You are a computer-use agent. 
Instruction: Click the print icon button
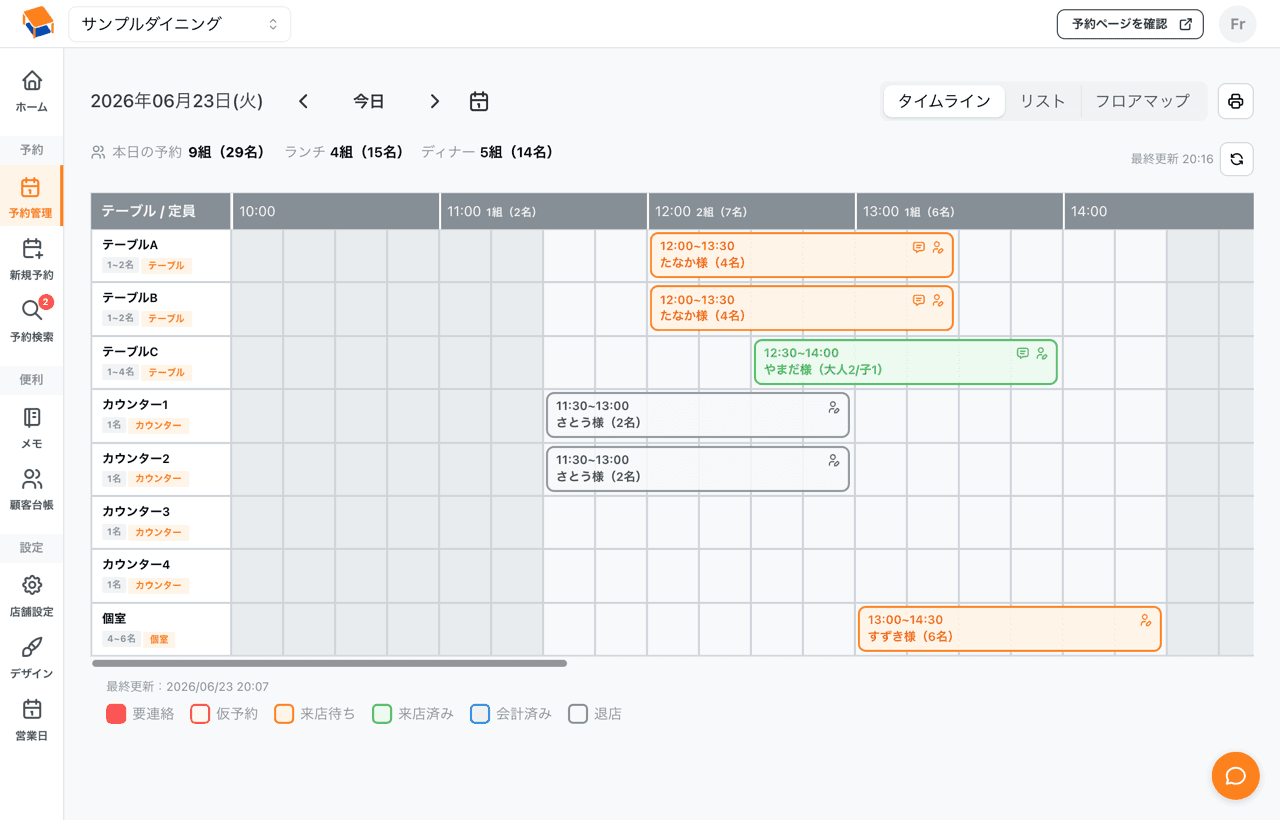pyautogui.click(x=1236, y=101)
